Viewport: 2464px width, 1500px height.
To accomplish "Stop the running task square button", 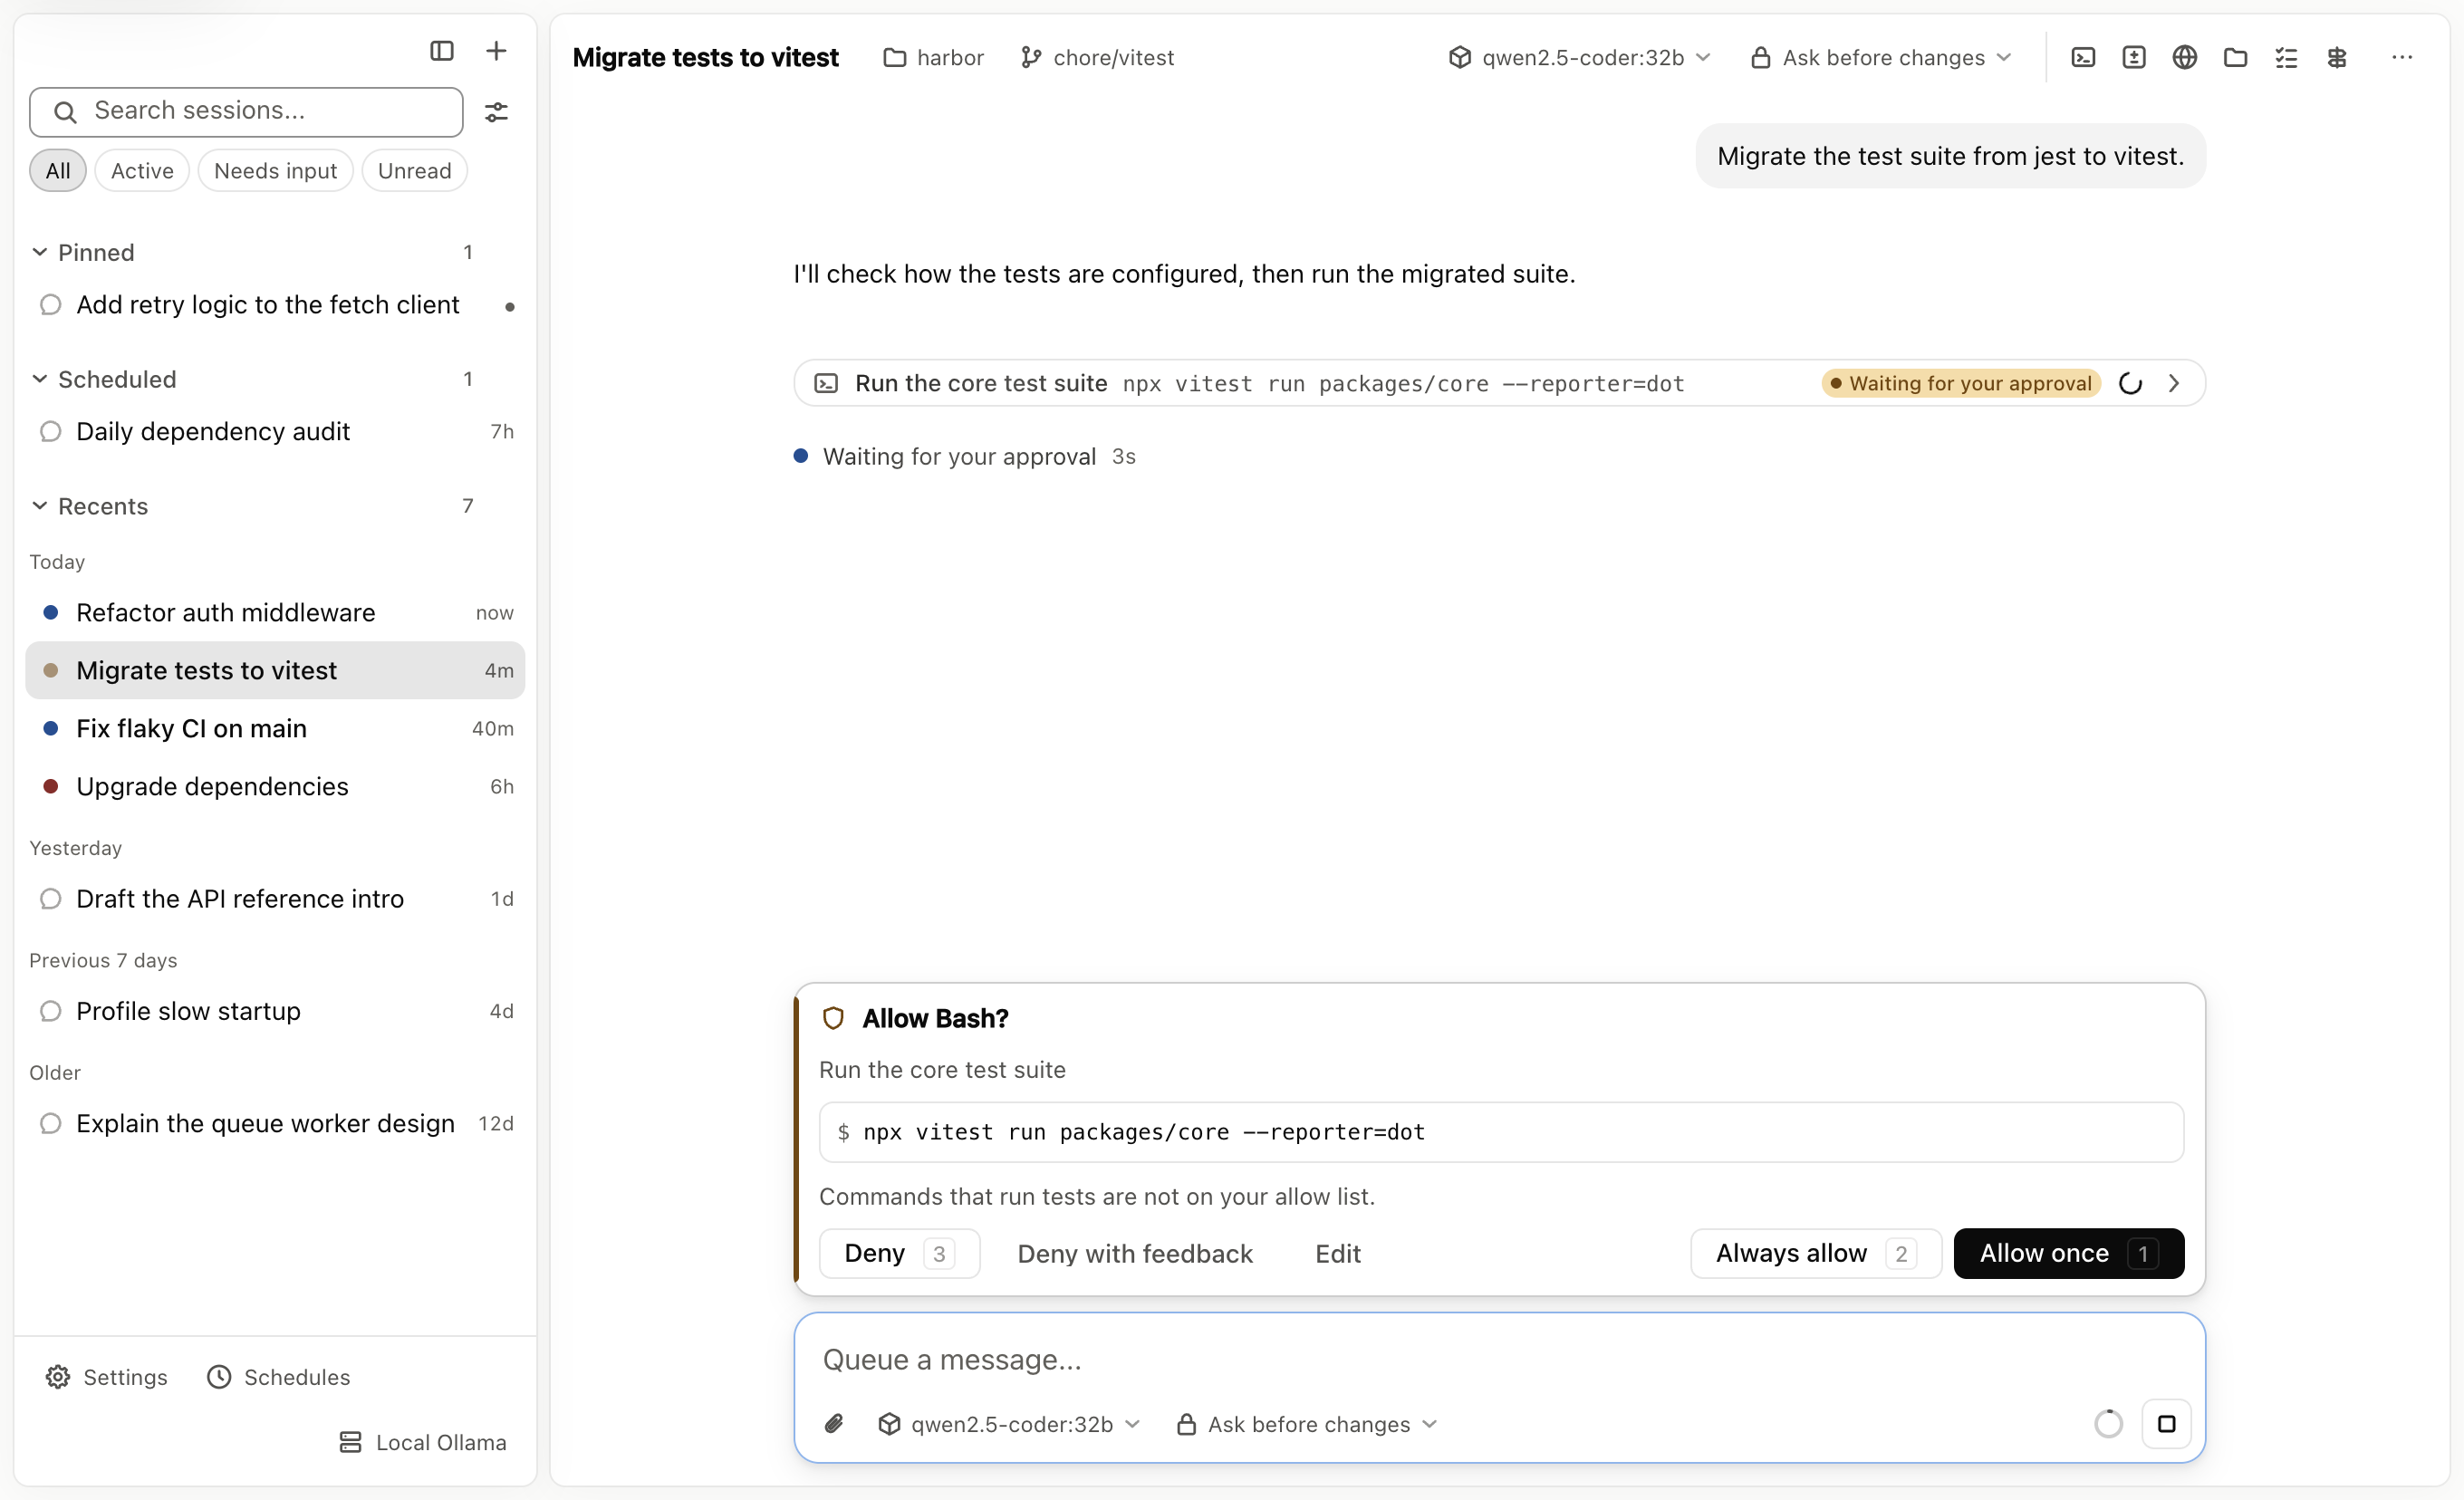I will 2167,1424.
